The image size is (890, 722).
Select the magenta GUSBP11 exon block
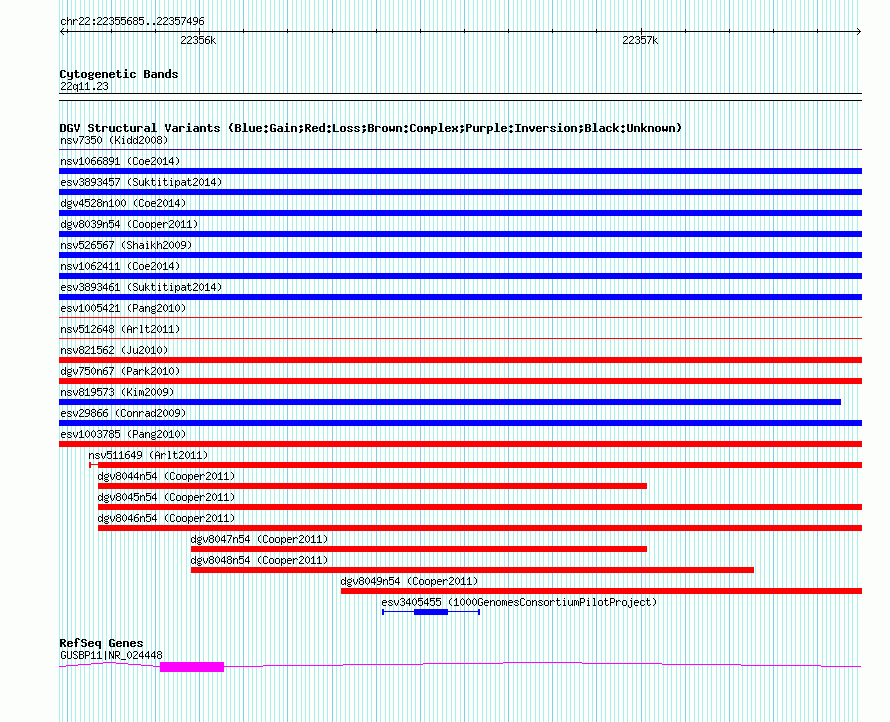192,667
